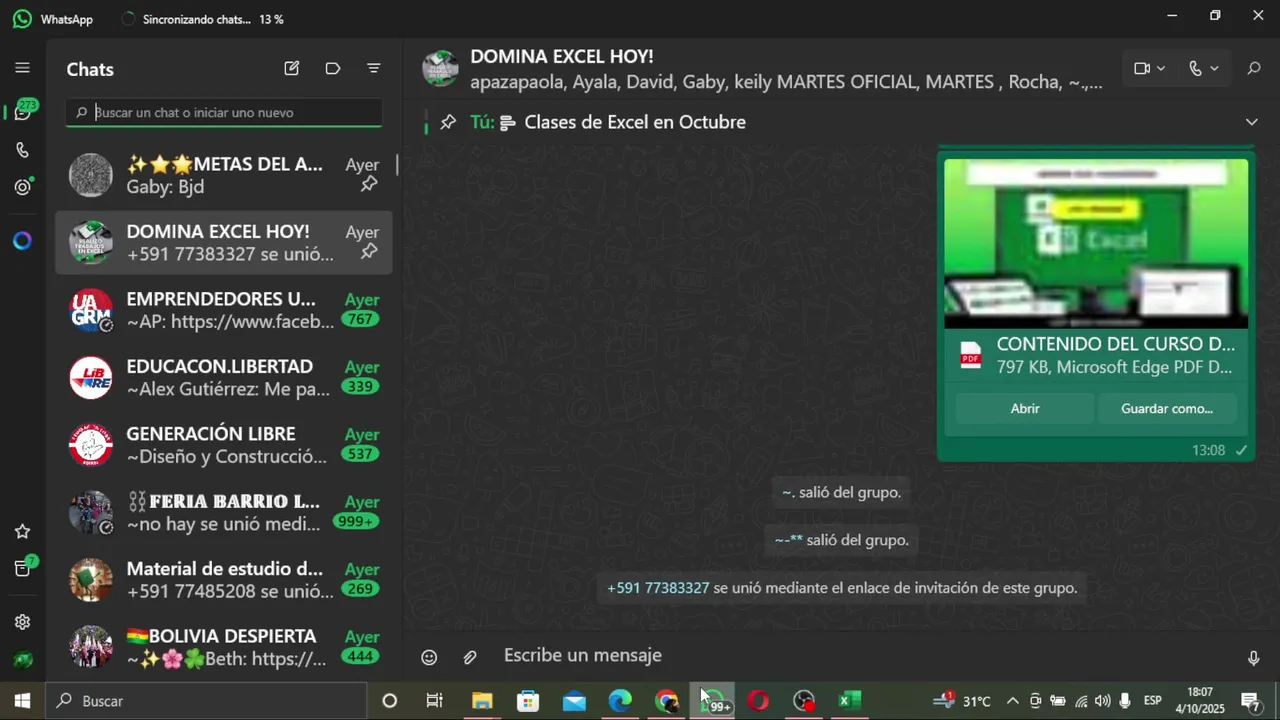Click the chat list scrollbar

(397, 164)
